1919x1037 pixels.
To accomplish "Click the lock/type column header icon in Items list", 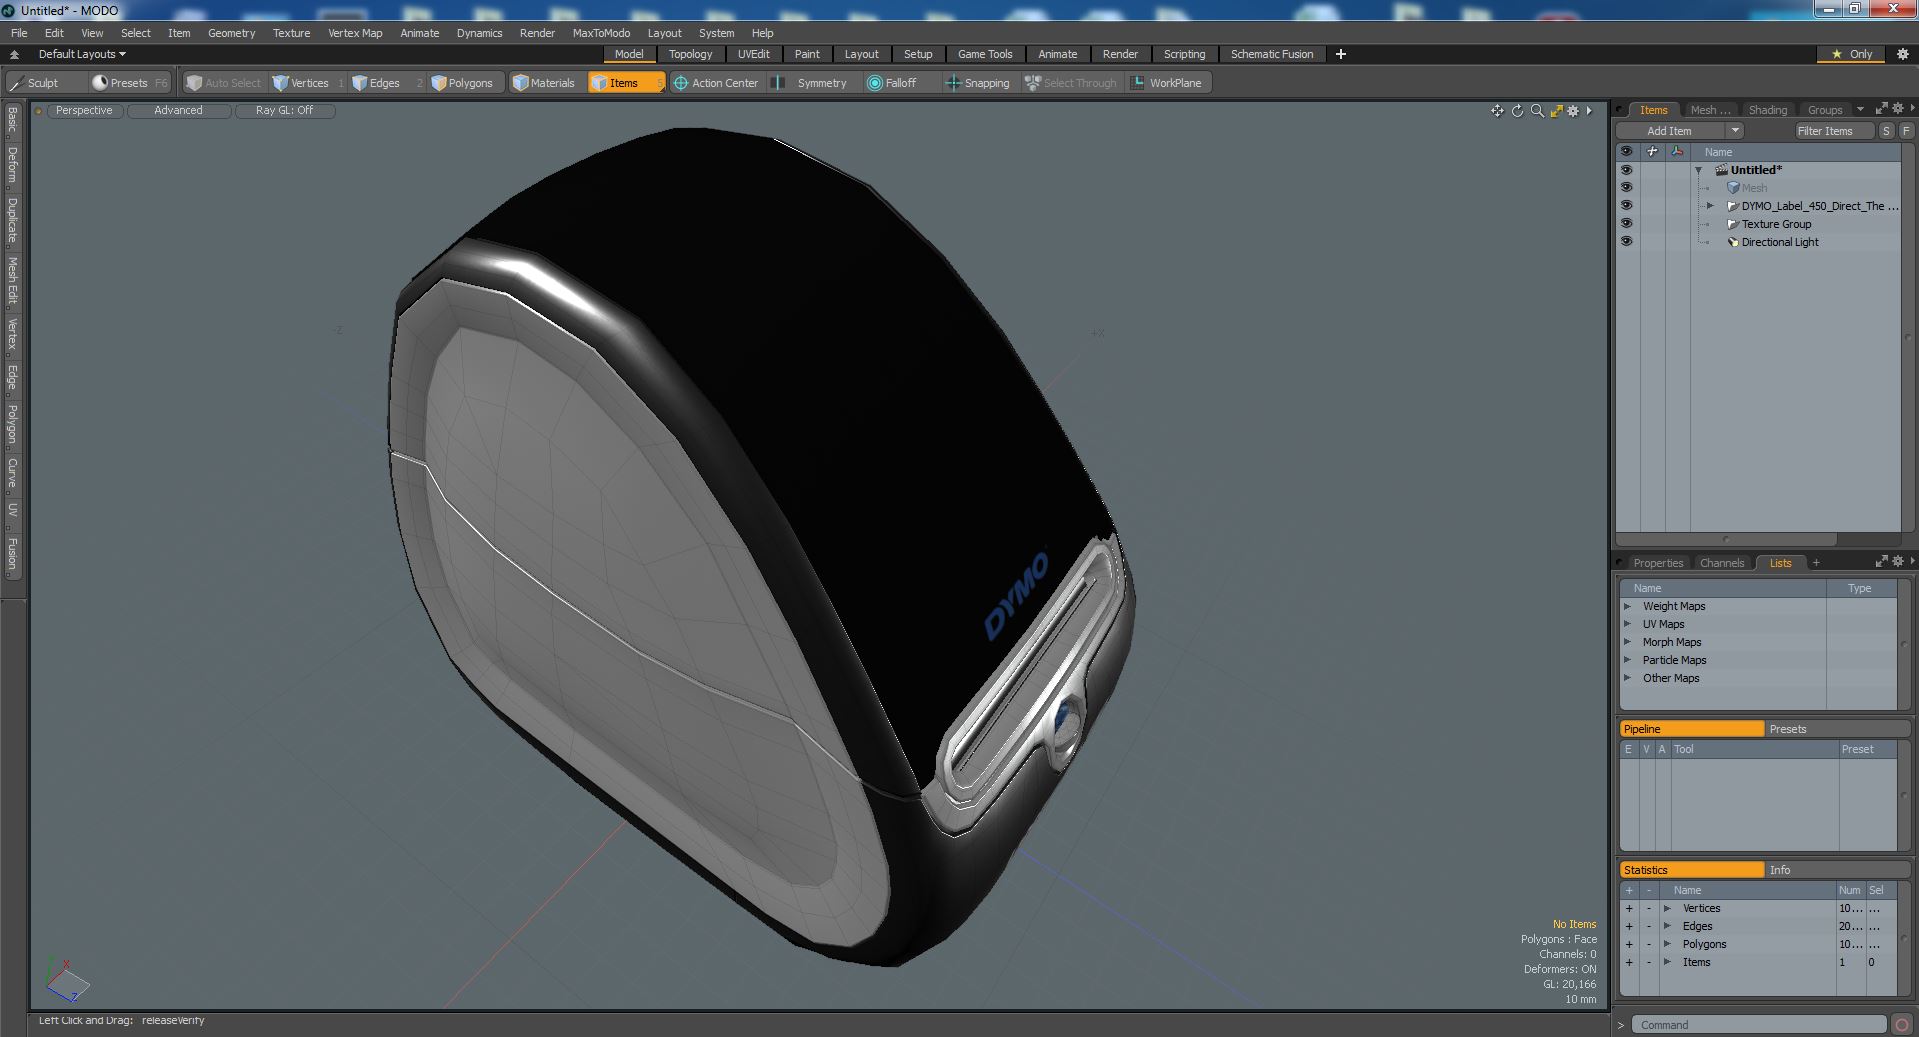I will [1652, 152].
